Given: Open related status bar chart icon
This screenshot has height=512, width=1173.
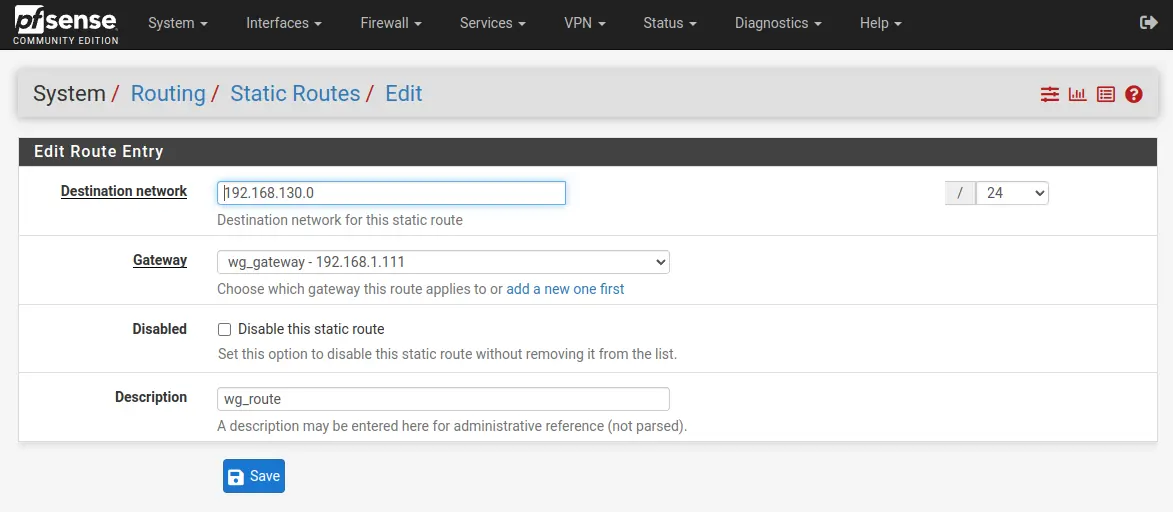Looking at the screenshot, I should [x=1077, y=94].
